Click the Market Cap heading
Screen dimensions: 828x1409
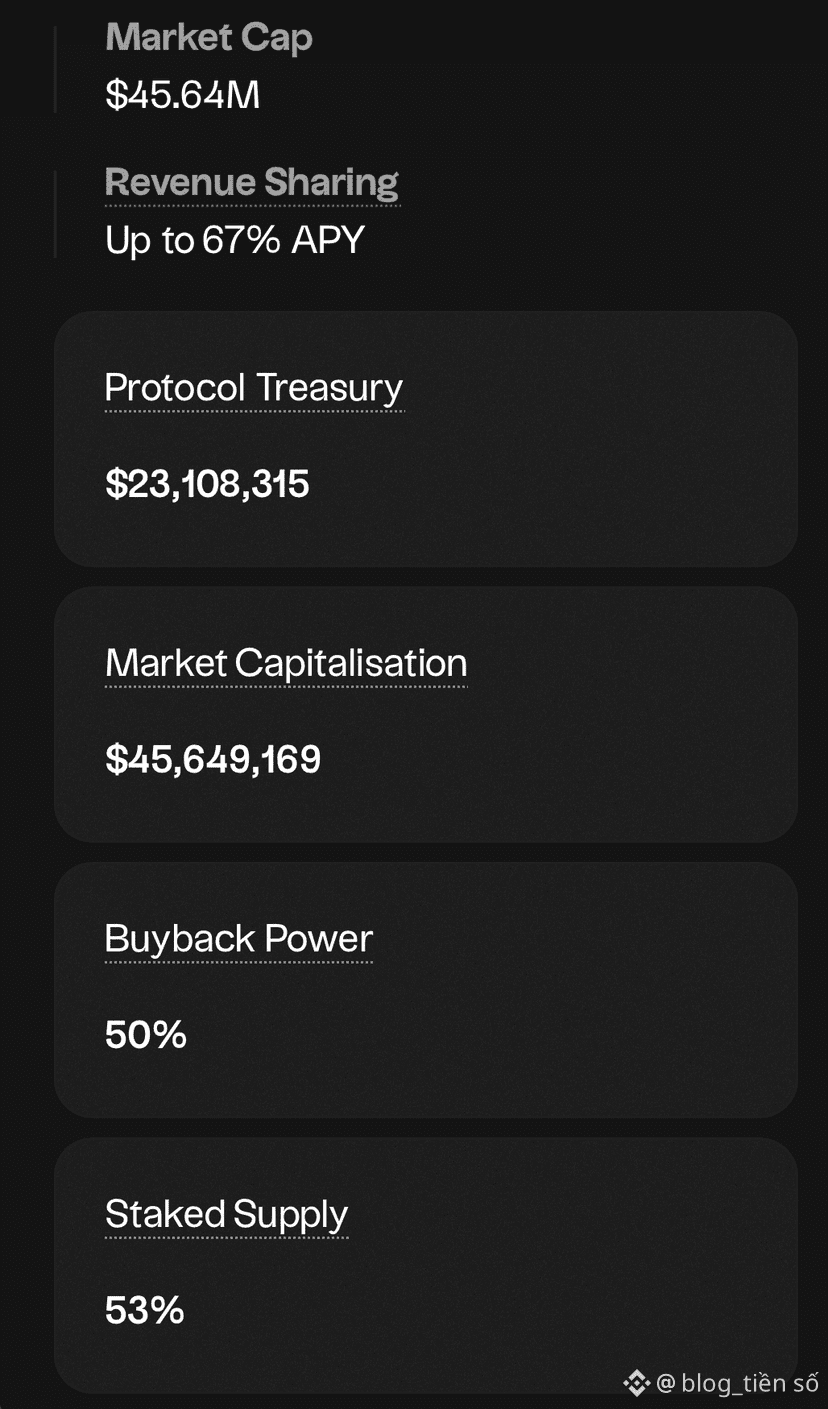click(209, 38)
